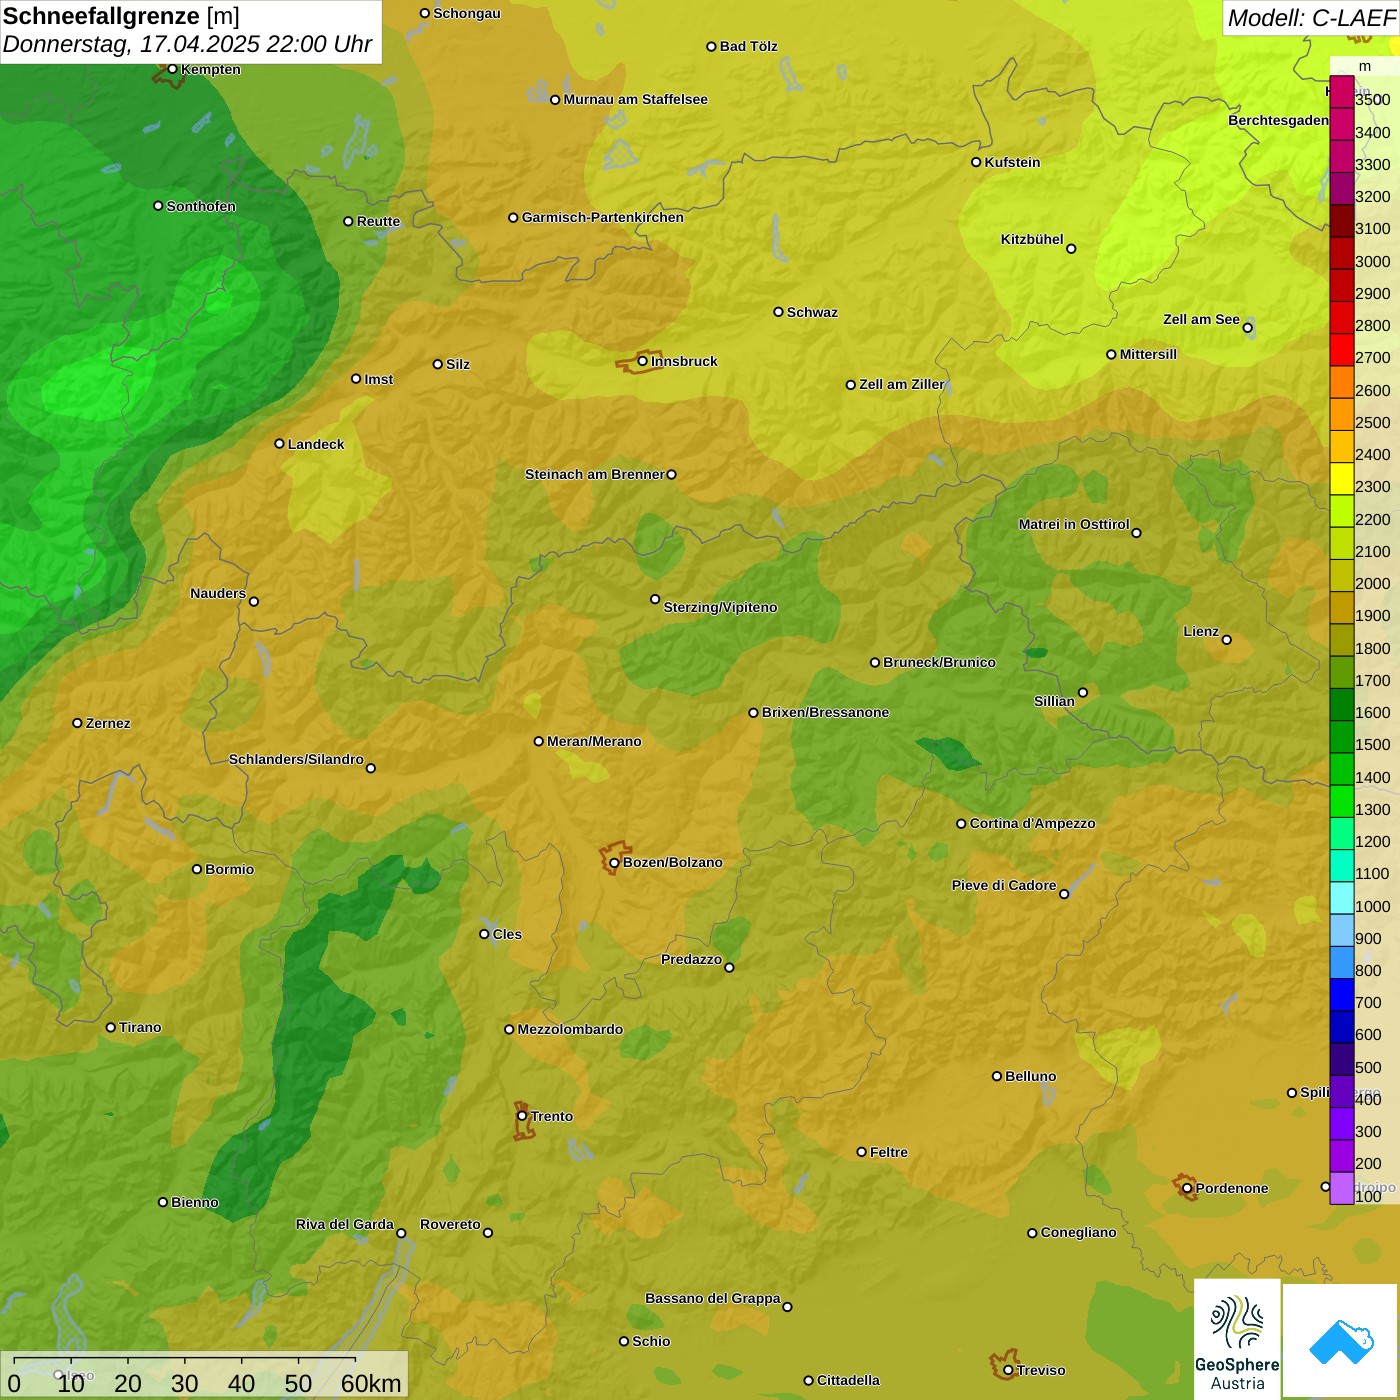Click the Schneefallgrenze [m] title

pyautogui.click(x=121, y=16)
